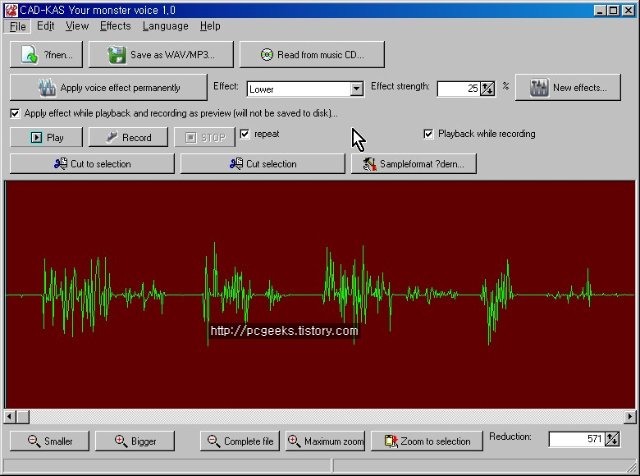This screenshot has height=476, width=640.
Task: Click the open file button with document icon
Action: (x=46, y=54)
